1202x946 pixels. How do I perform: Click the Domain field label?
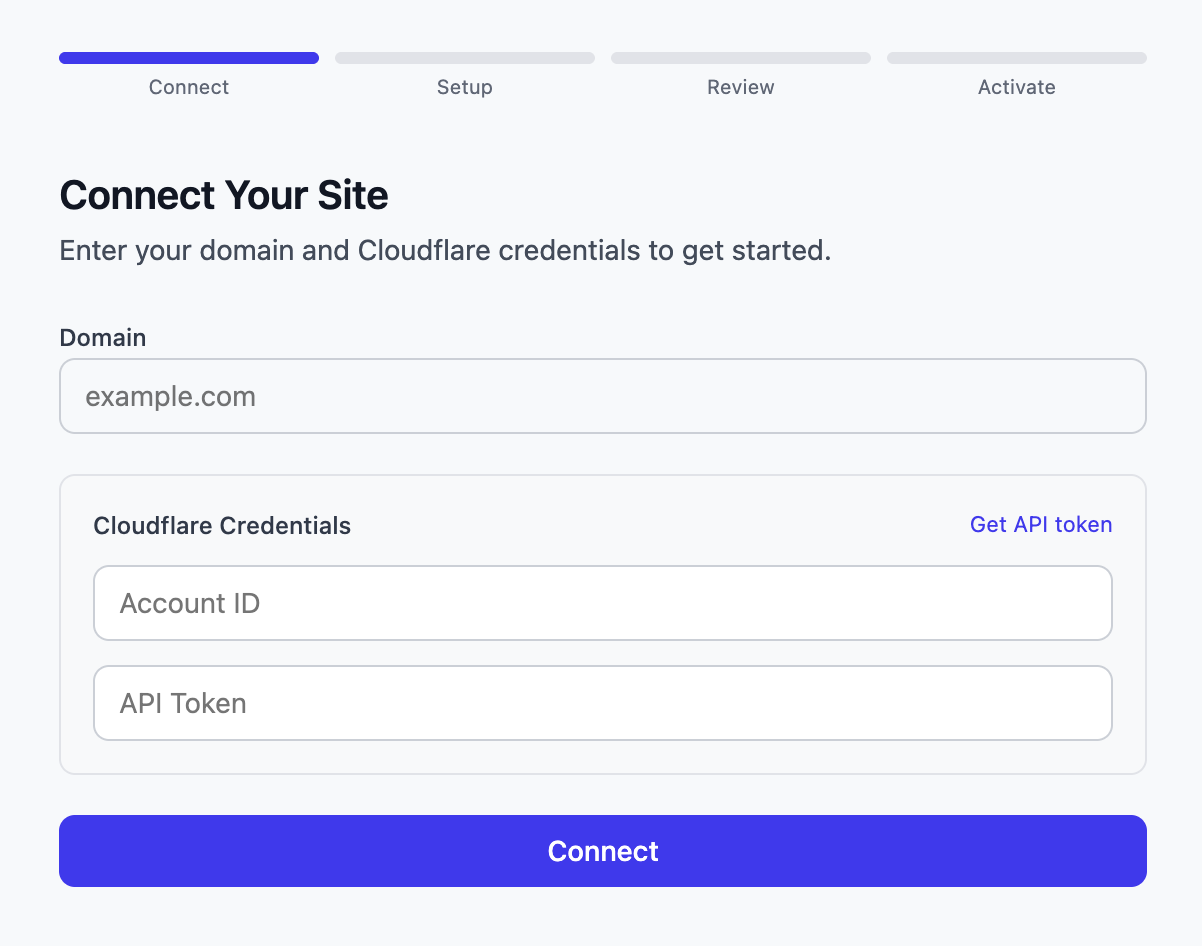point(102,338)
